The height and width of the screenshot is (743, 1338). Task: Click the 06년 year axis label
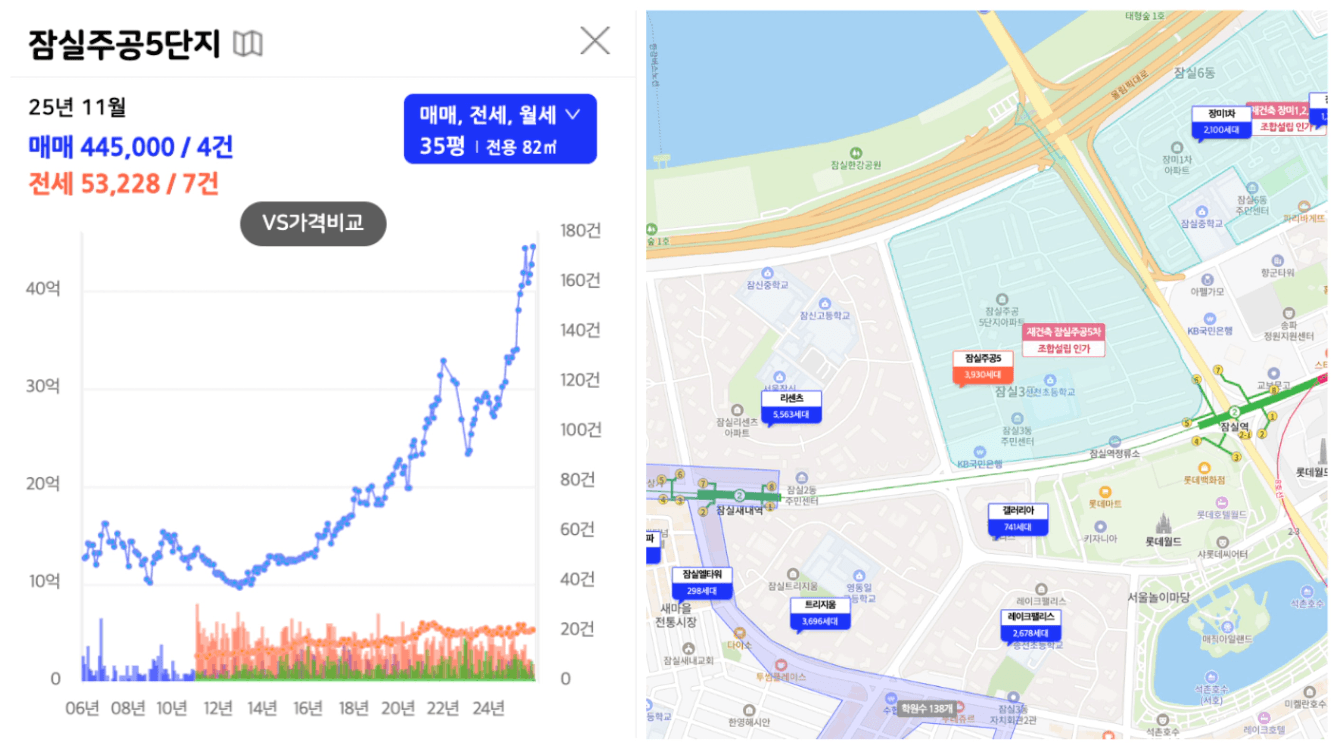(83, 708)
